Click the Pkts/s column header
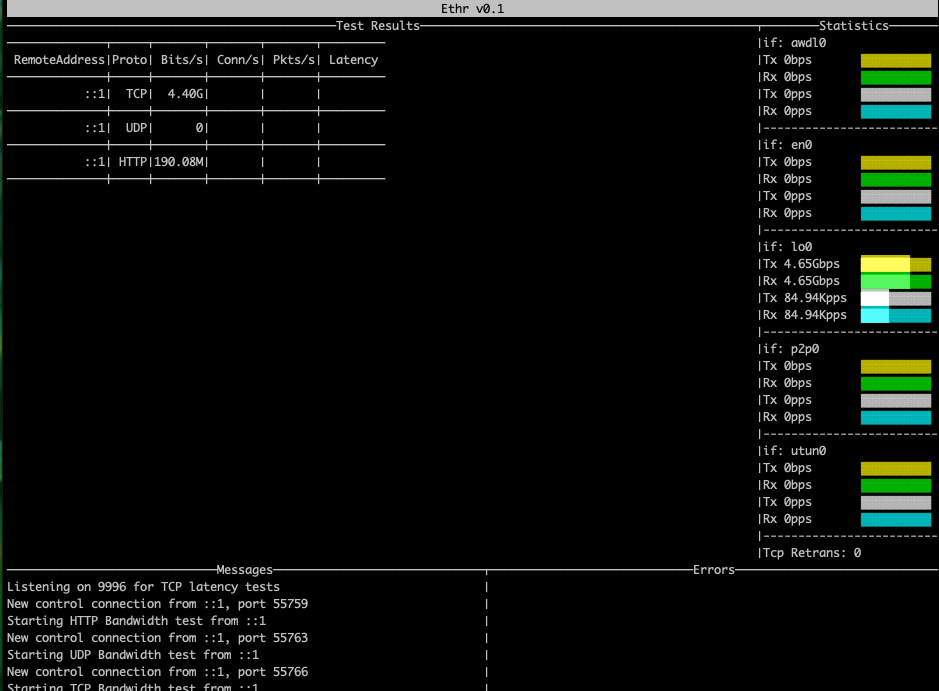Image resolution: width=939 pixels, height=691 pixels. click(293, 60)
